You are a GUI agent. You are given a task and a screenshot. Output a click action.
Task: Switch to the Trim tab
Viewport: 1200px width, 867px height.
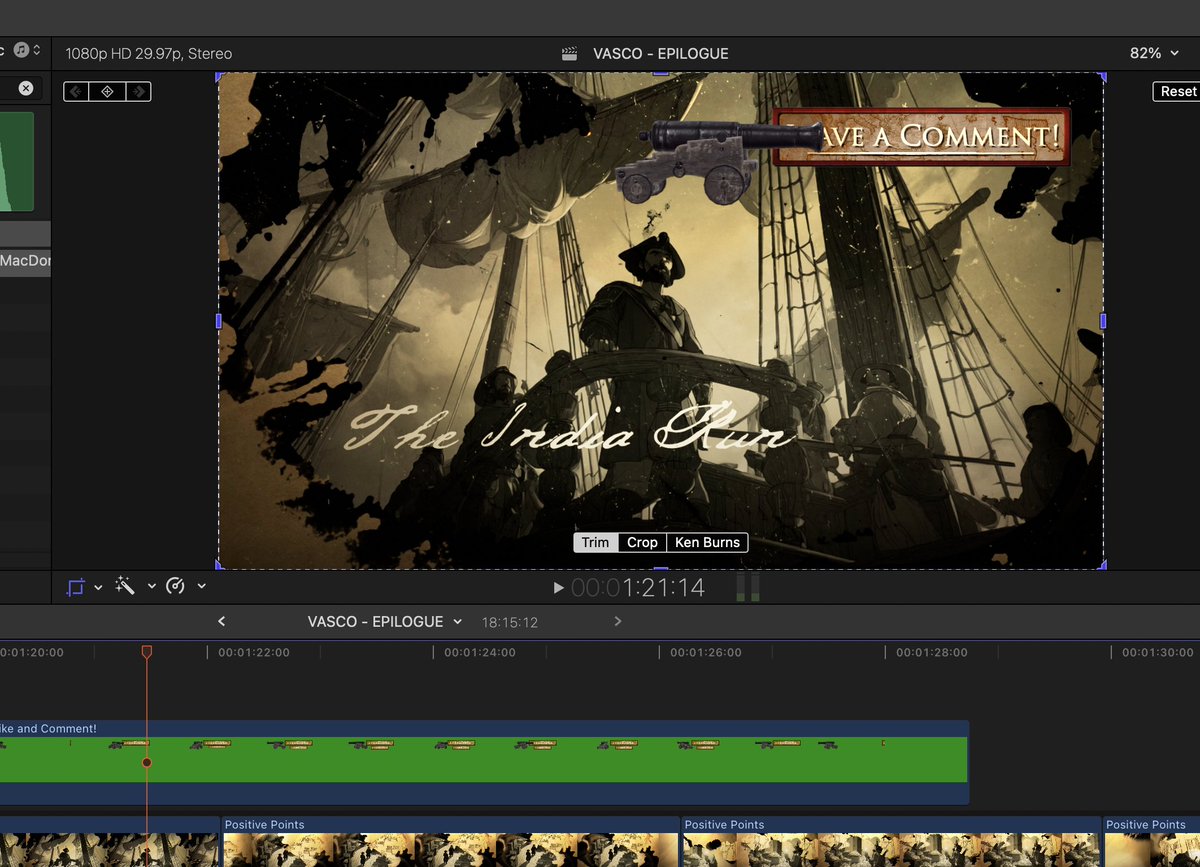click(x=595, y=542)
